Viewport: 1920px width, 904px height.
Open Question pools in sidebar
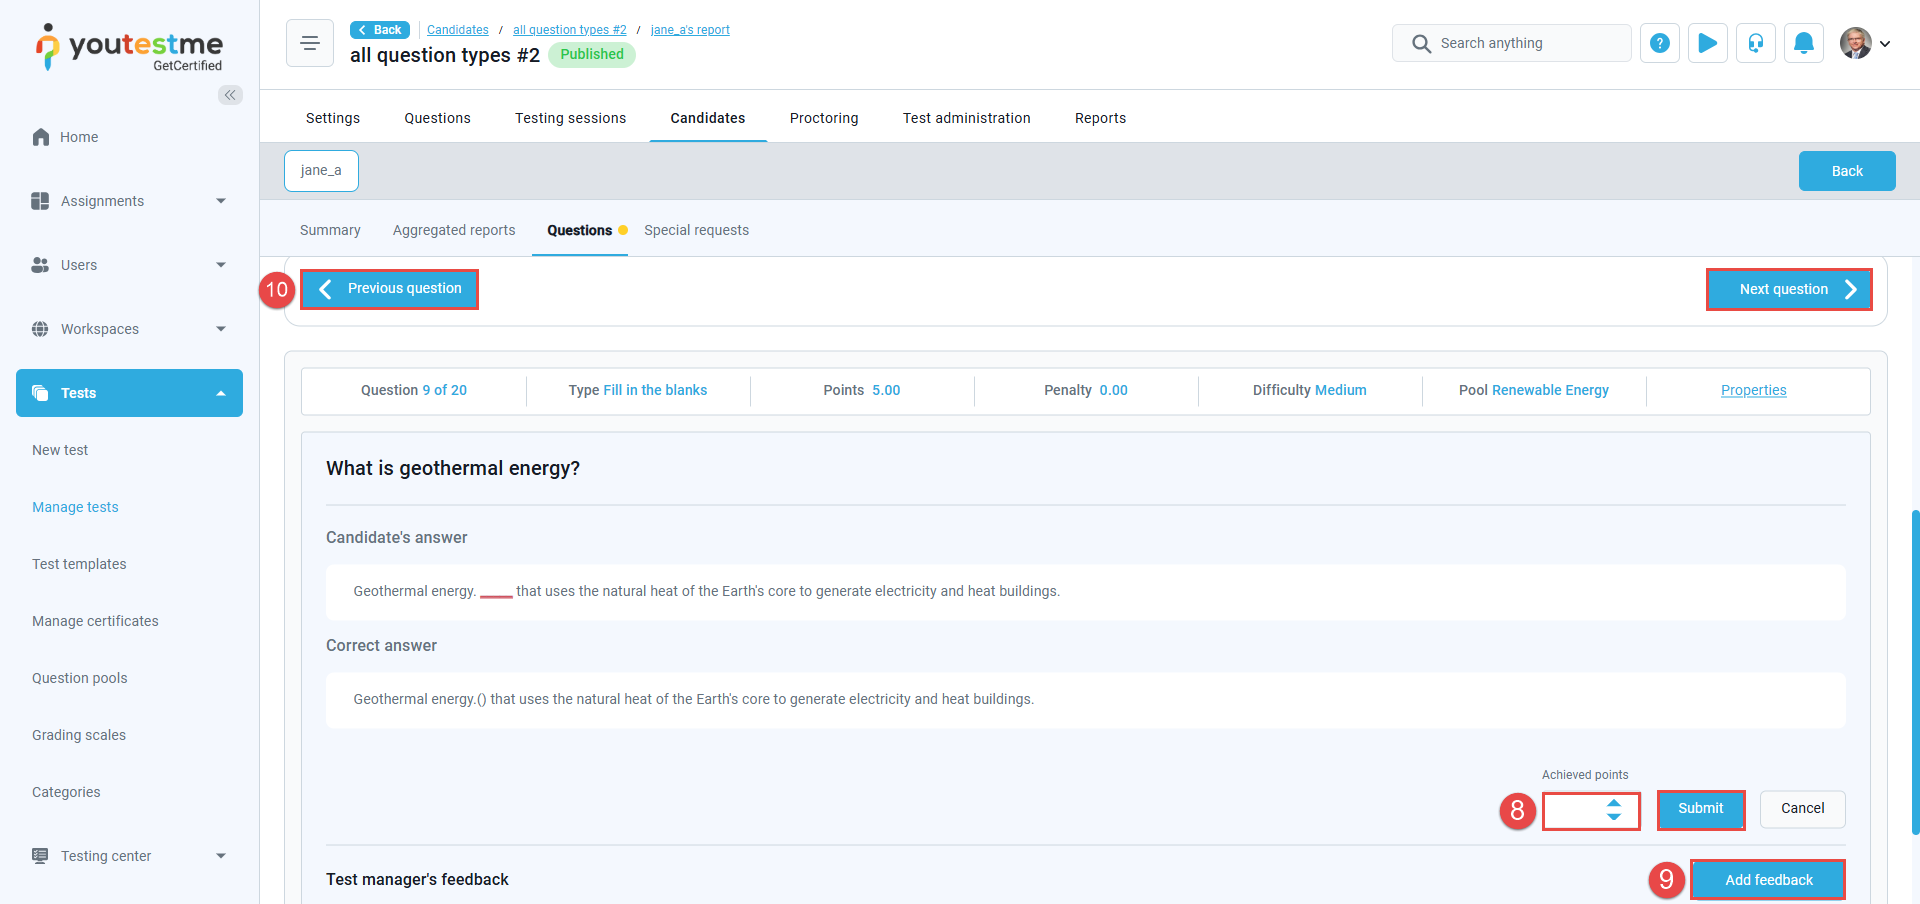pos(80,678)
